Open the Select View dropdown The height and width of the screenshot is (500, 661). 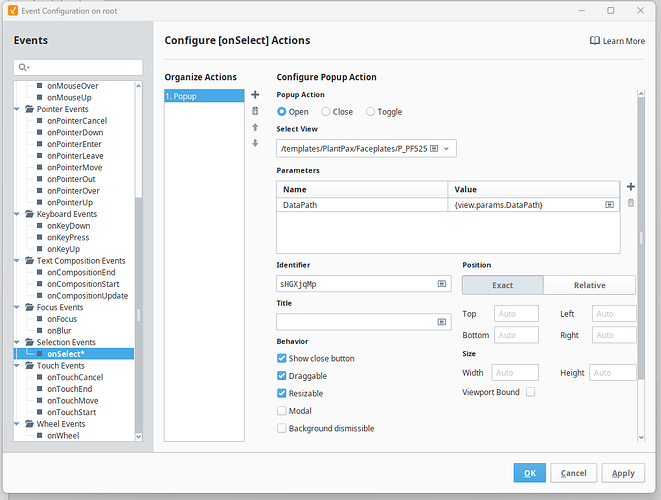click(447, 148)
